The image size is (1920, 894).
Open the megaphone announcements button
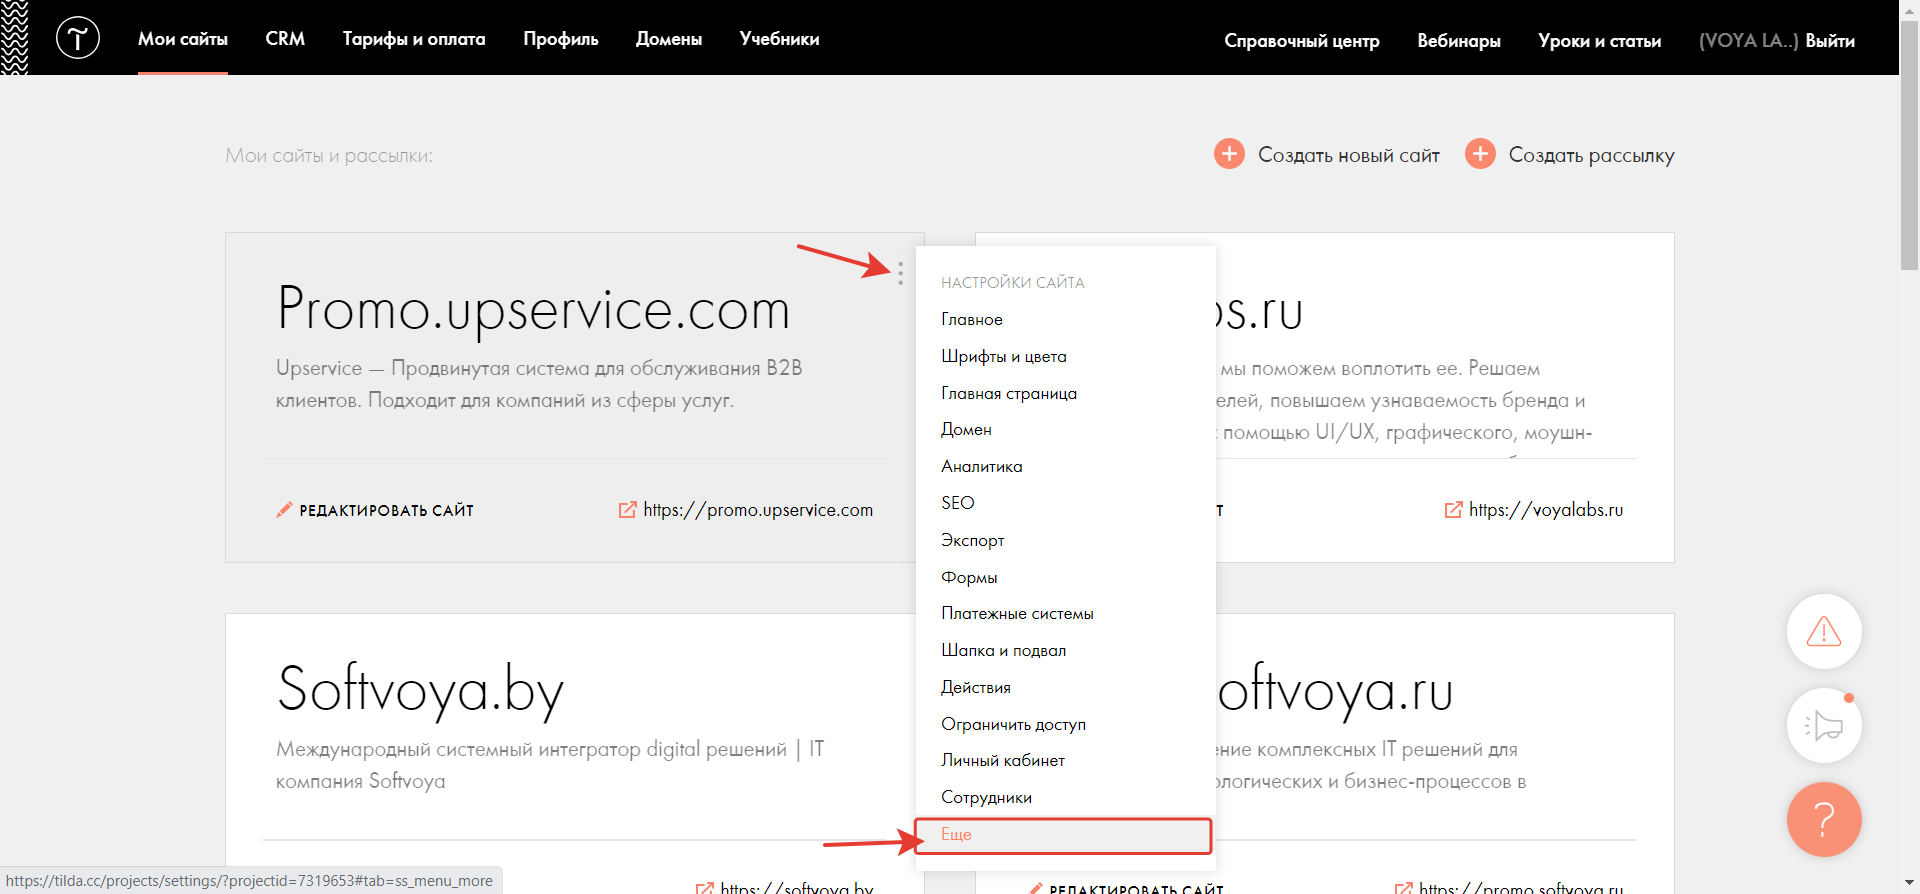(x=1824, y=725)
